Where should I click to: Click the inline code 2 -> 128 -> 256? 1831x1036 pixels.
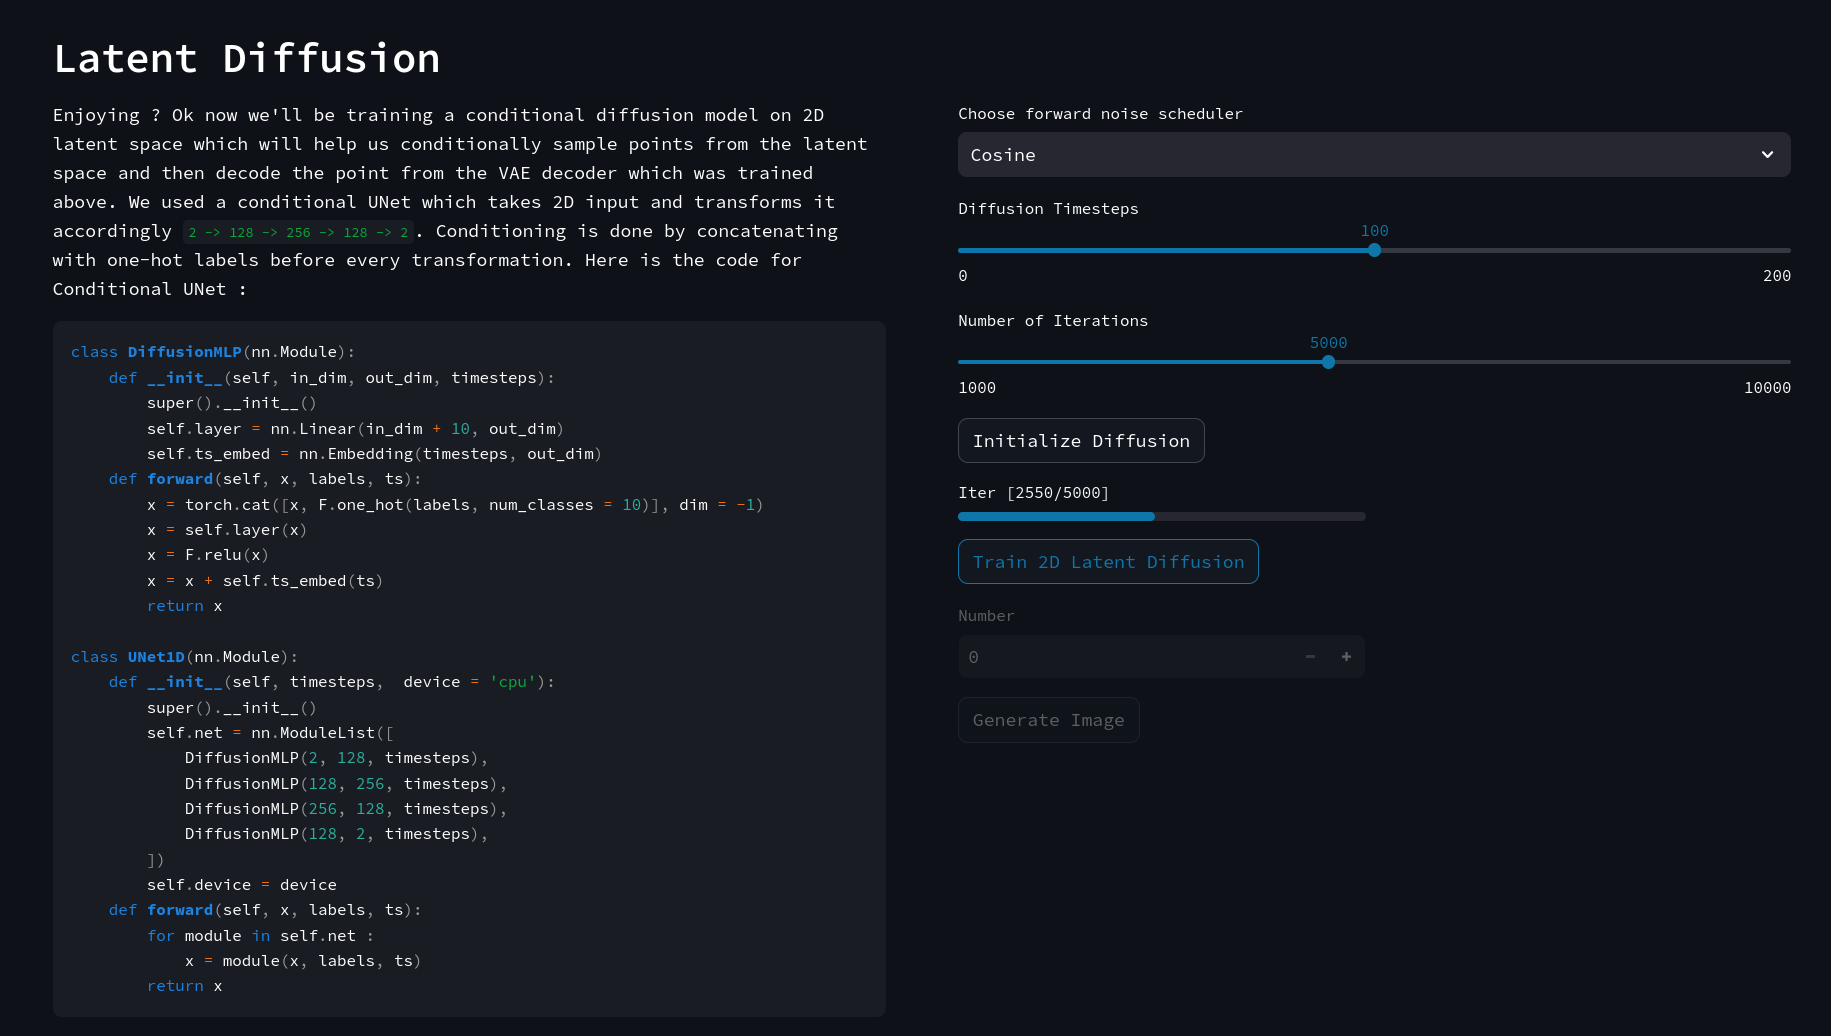click(x=298, y=233)
